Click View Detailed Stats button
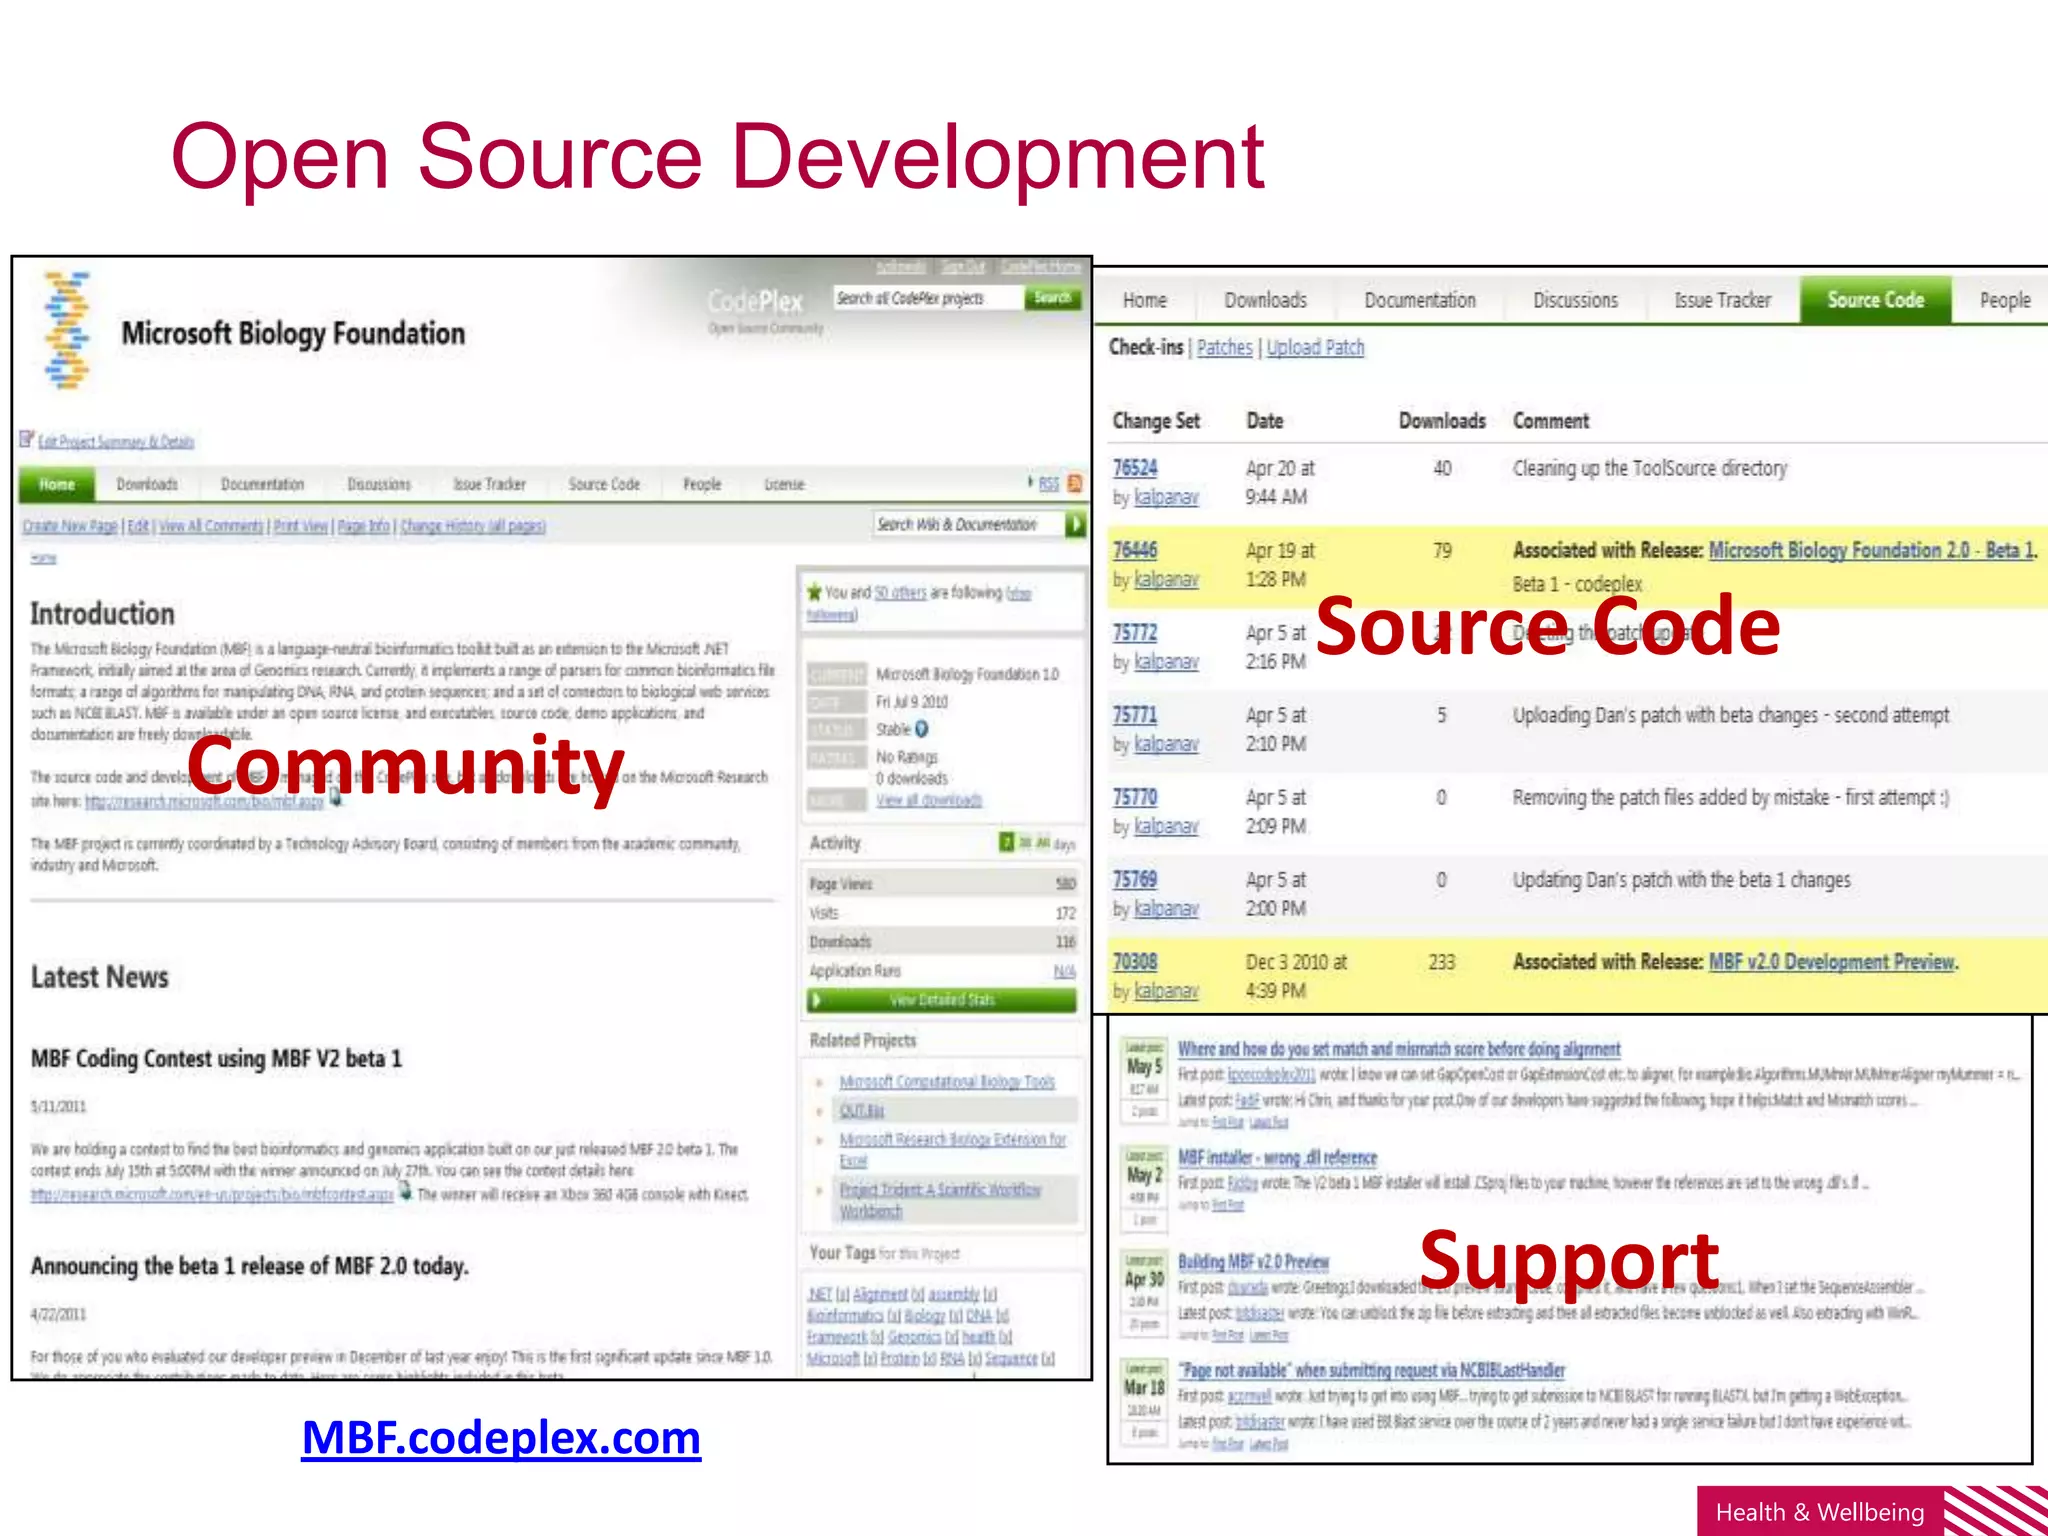Screen dimensions: 2048x1536 [x=942, y=1000]
